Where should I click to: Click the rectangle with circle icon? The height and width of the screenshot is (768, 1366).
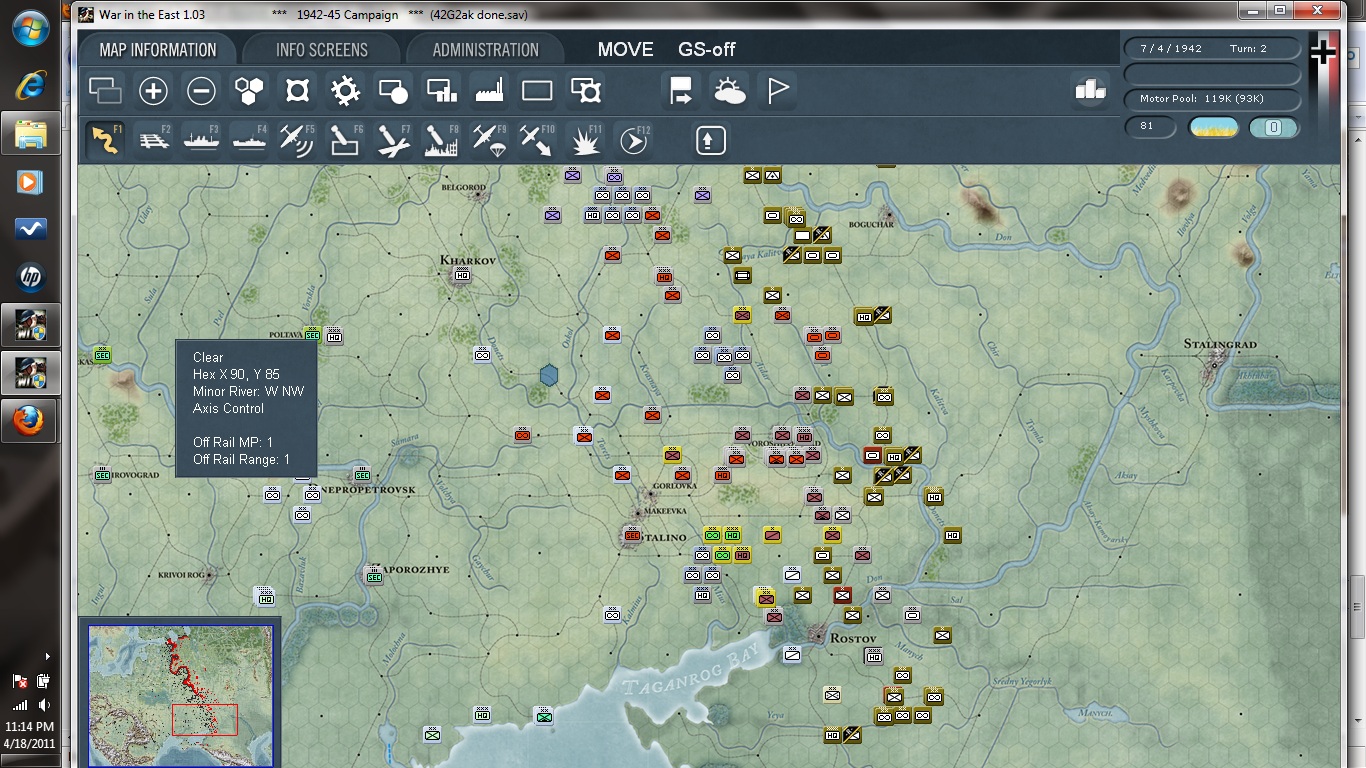point(393,92)
